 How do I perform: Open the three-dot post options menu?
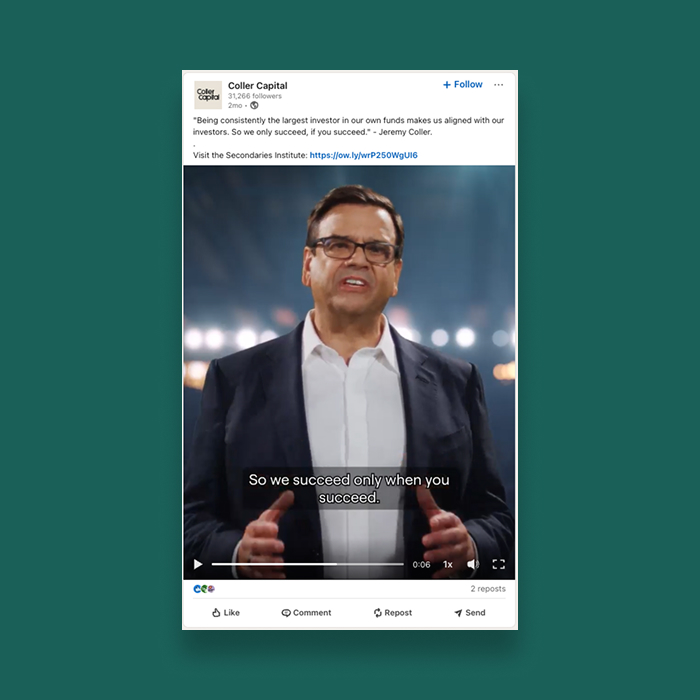499,85
